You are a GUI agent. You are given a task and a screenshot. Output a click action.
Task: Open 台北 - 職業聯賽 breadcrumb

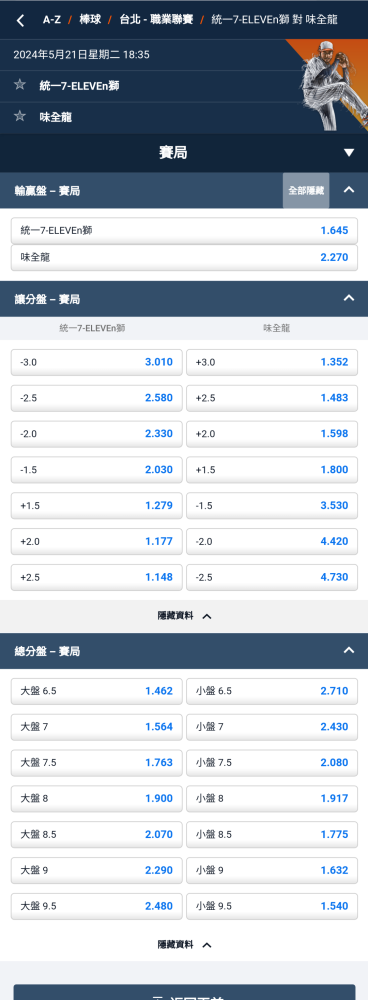pyautogui.click(x=156, y=20)
